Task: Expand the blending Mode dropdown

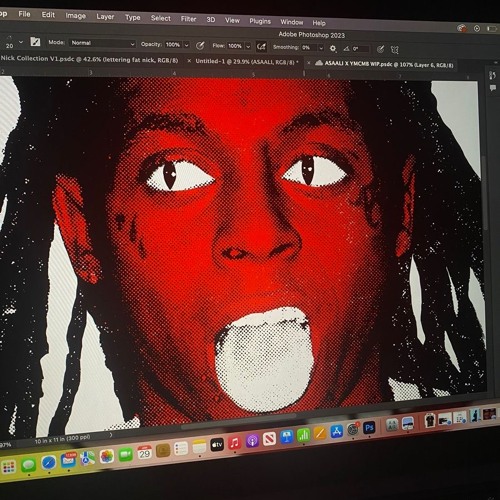Action: (102, 43)
